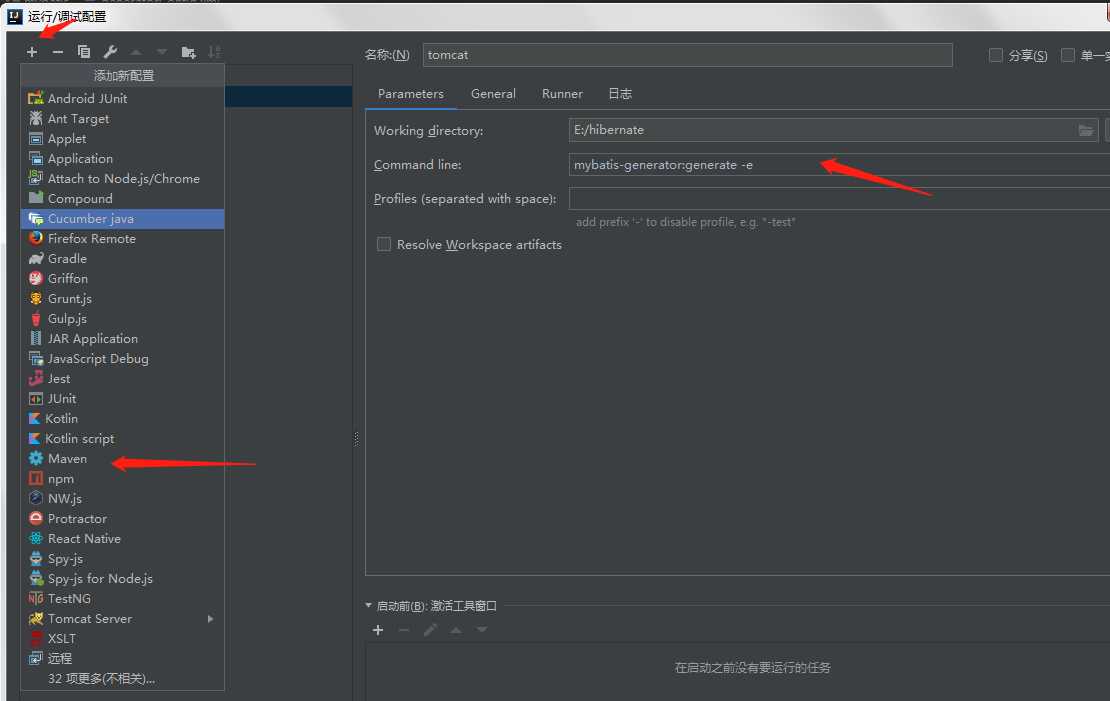The image size is (1110, 701).
Task: Click the copy configuration icon
Action: (x=84, y=52)
